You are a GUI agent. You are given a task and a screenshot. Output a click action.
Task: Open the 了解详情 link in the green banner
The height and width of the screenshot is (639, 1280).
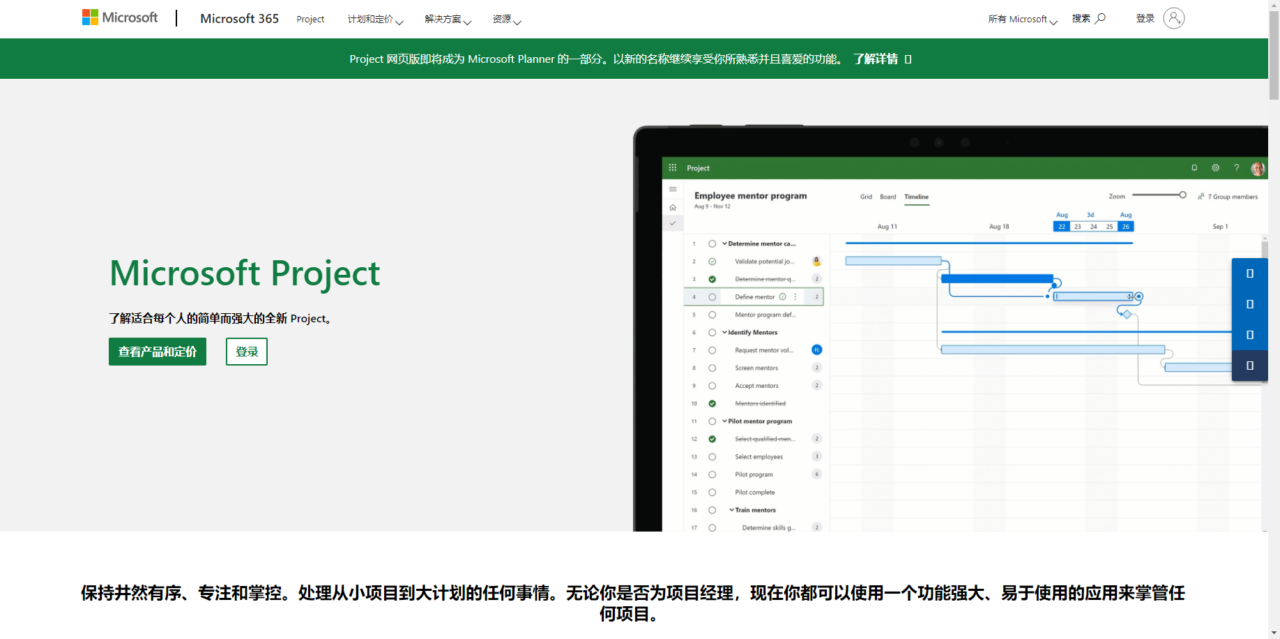click(876, 59)
